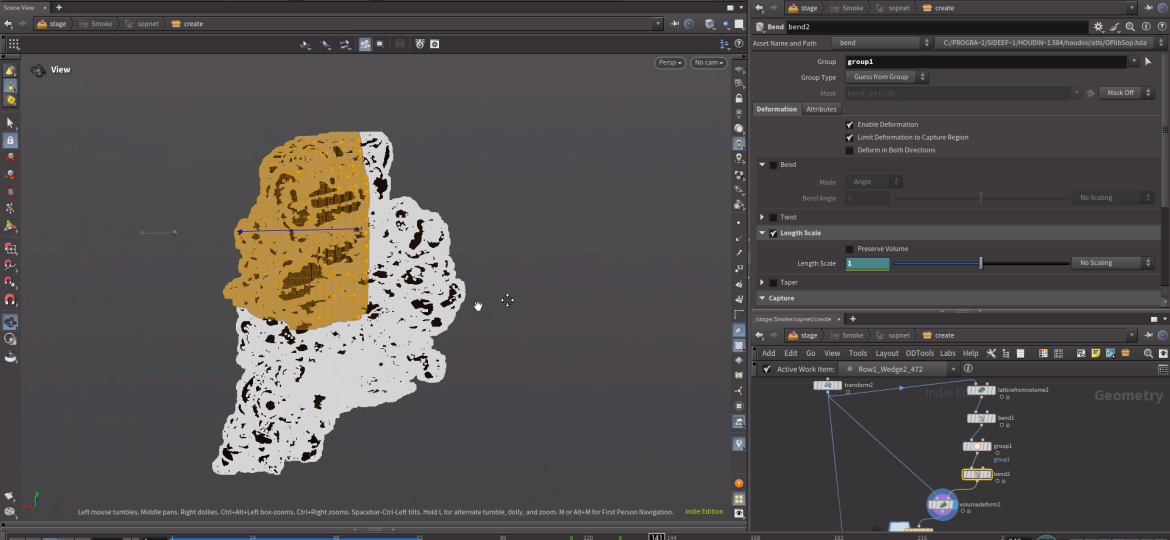
Task: Open the Persp viewport dropdown
Action: coord(670,63)
